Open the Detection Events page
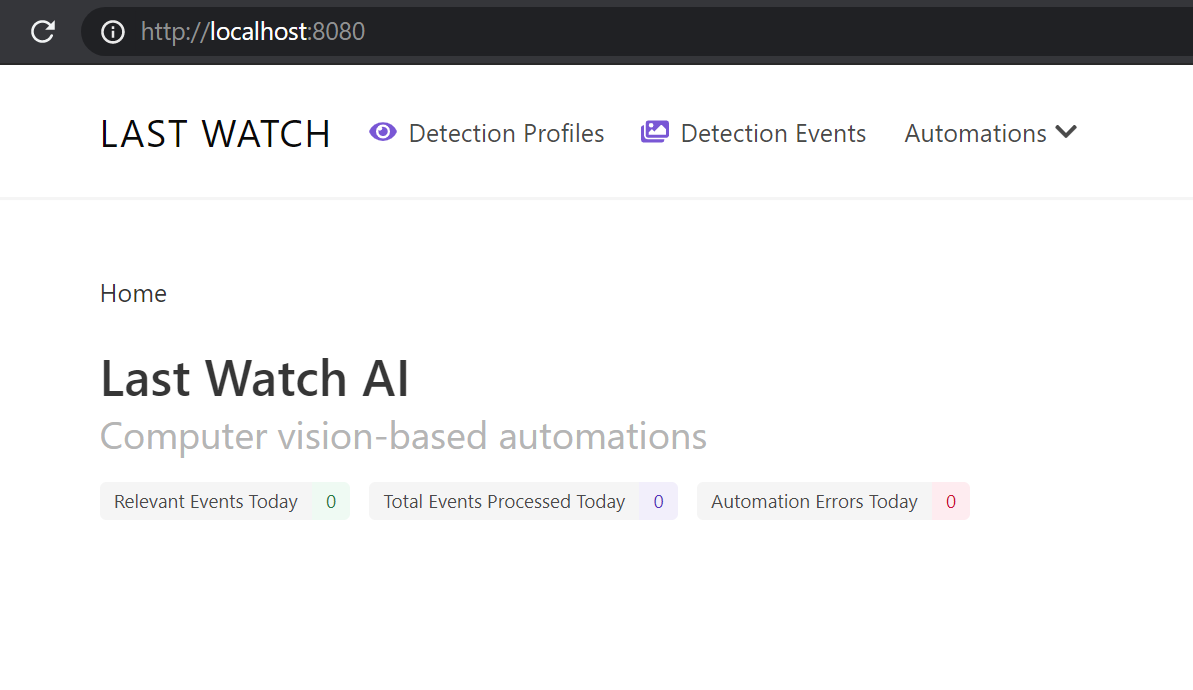Screen dimensions: 1193x690 pos(773,133)
